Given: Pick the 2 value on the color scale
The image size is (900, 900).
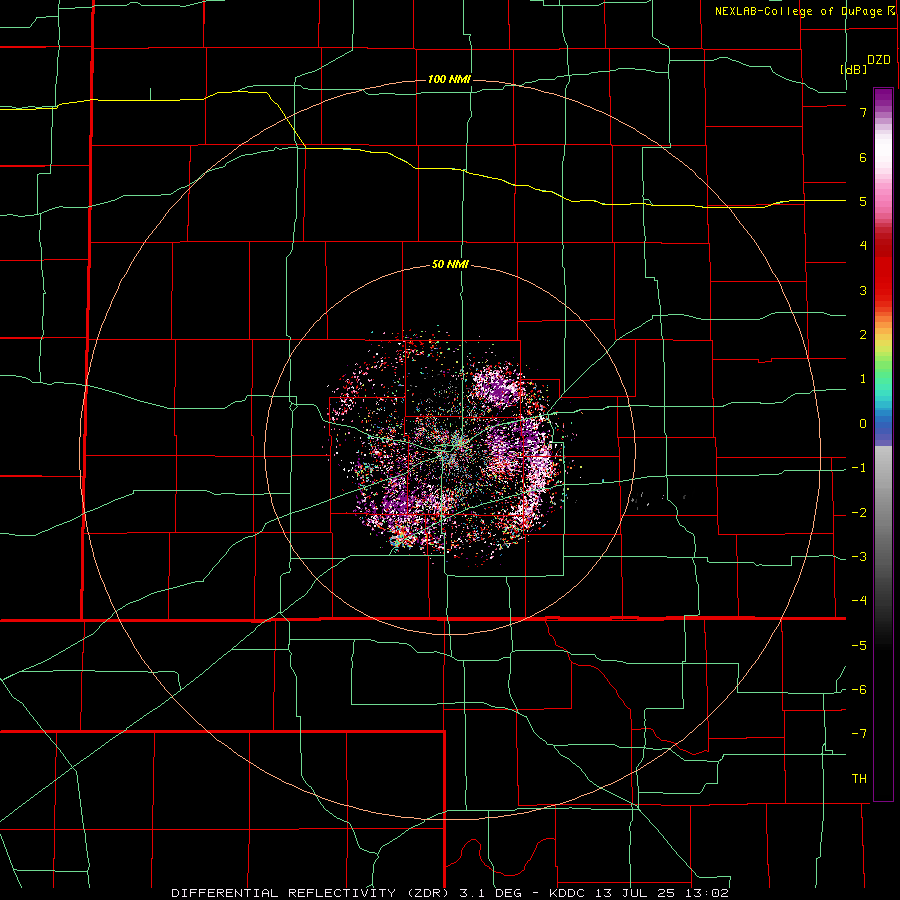Looking at the screenshot, I should pyautogui.click(x=863, y=335).
